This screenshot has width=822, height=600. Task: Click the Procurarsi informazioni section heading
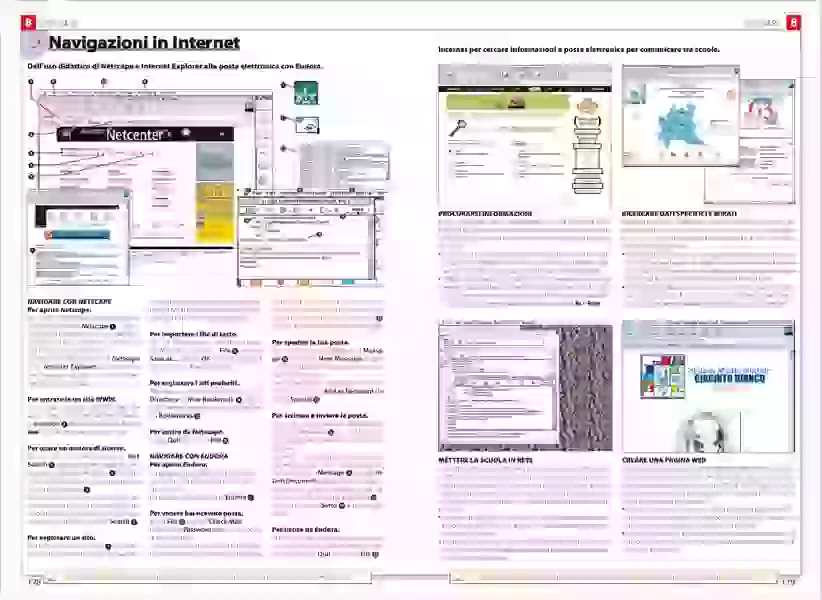(485, 214)
